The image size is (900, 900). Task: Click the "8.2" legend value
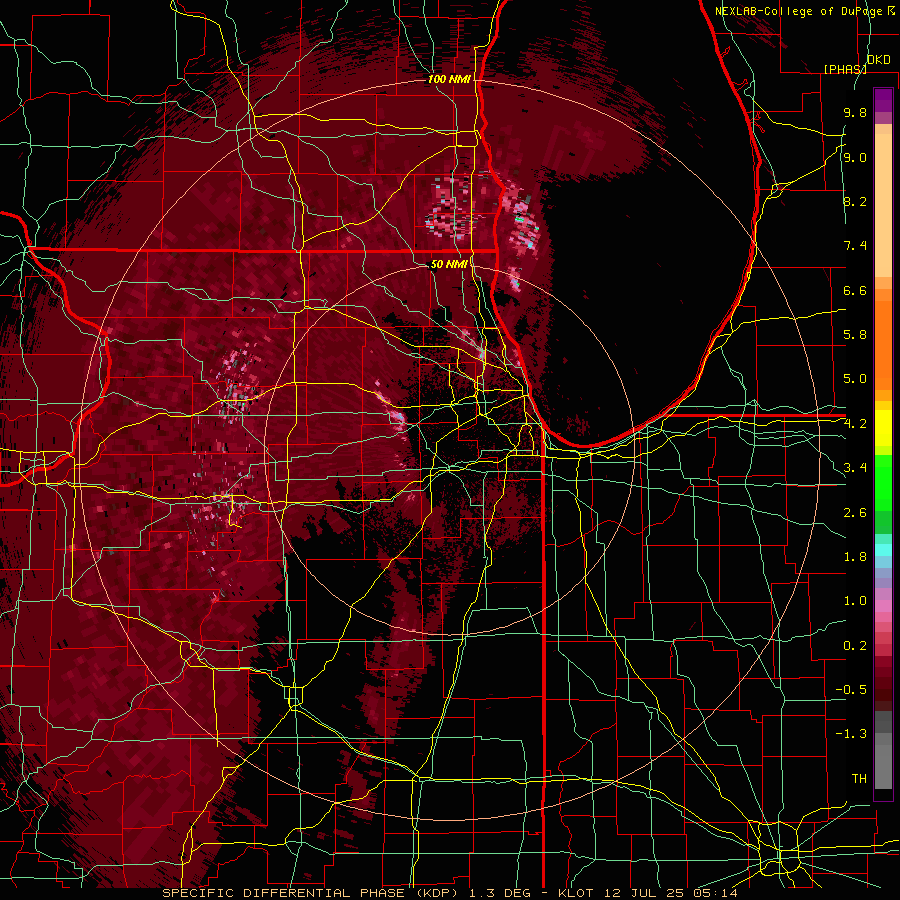click(855, 201)
